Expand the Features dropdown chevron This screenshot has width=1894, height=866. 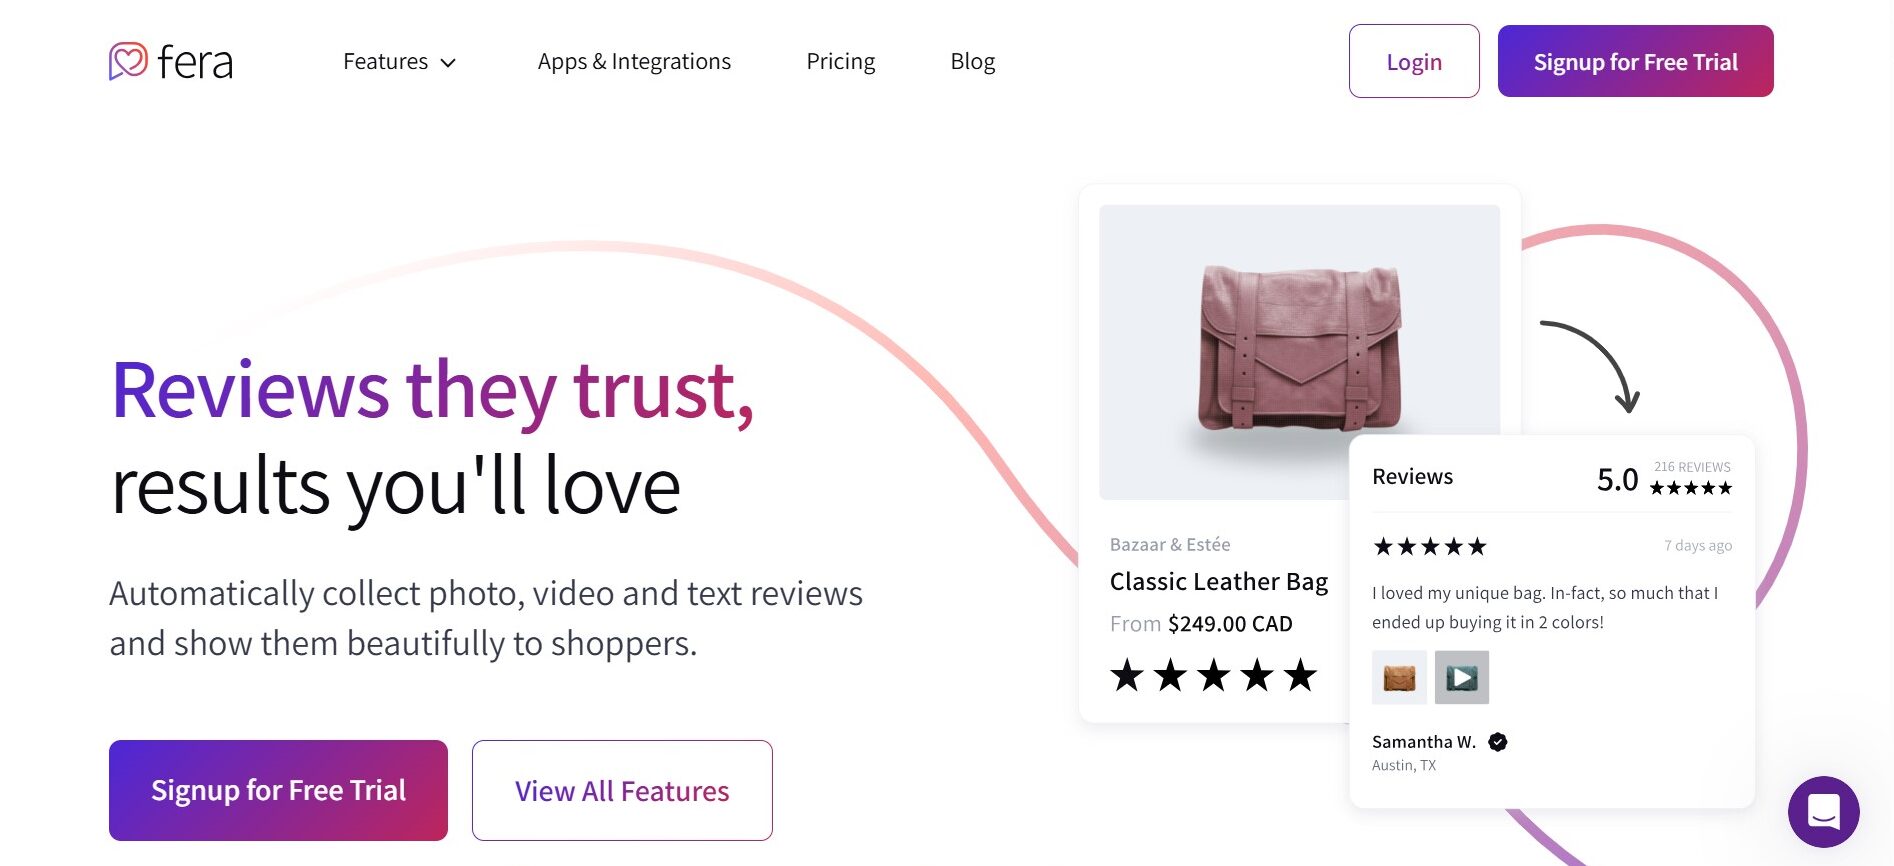(449, 63)
